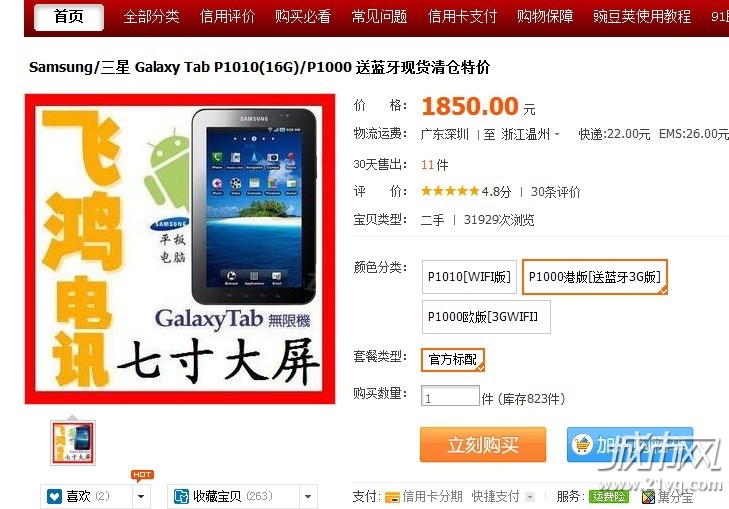
Task: Toggle the 官方标配 package option
Action: pos(453,360)
